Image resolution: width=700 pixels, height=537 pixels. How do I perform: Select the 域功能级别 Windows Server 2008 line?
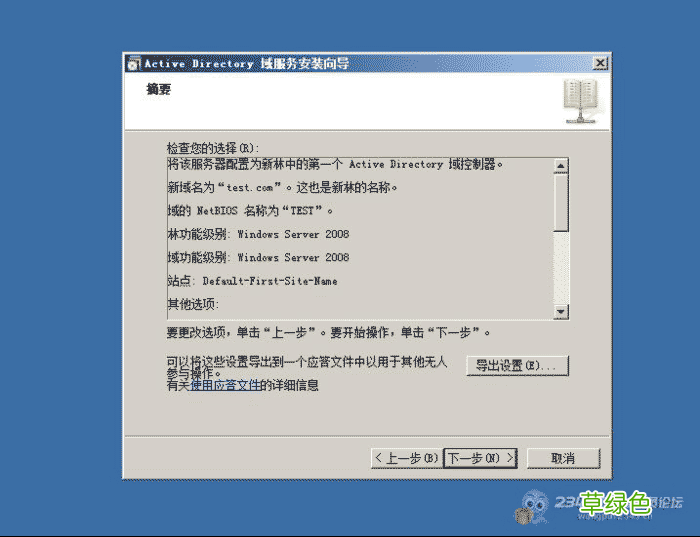258,257
